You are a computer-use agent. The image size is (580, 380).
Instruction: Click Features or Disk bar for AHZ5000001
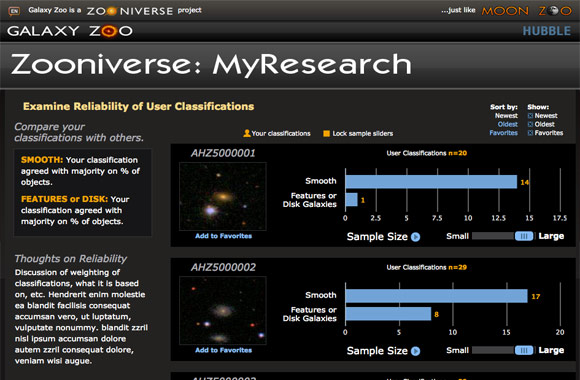351,200
